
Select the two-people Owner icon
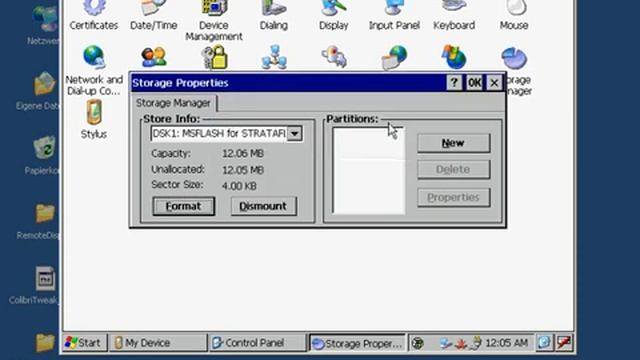pos(154,57)
